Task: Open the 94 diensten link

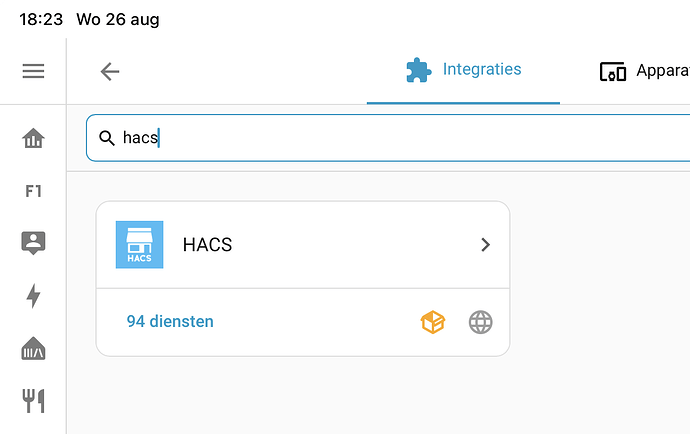Action: [170, 322]
